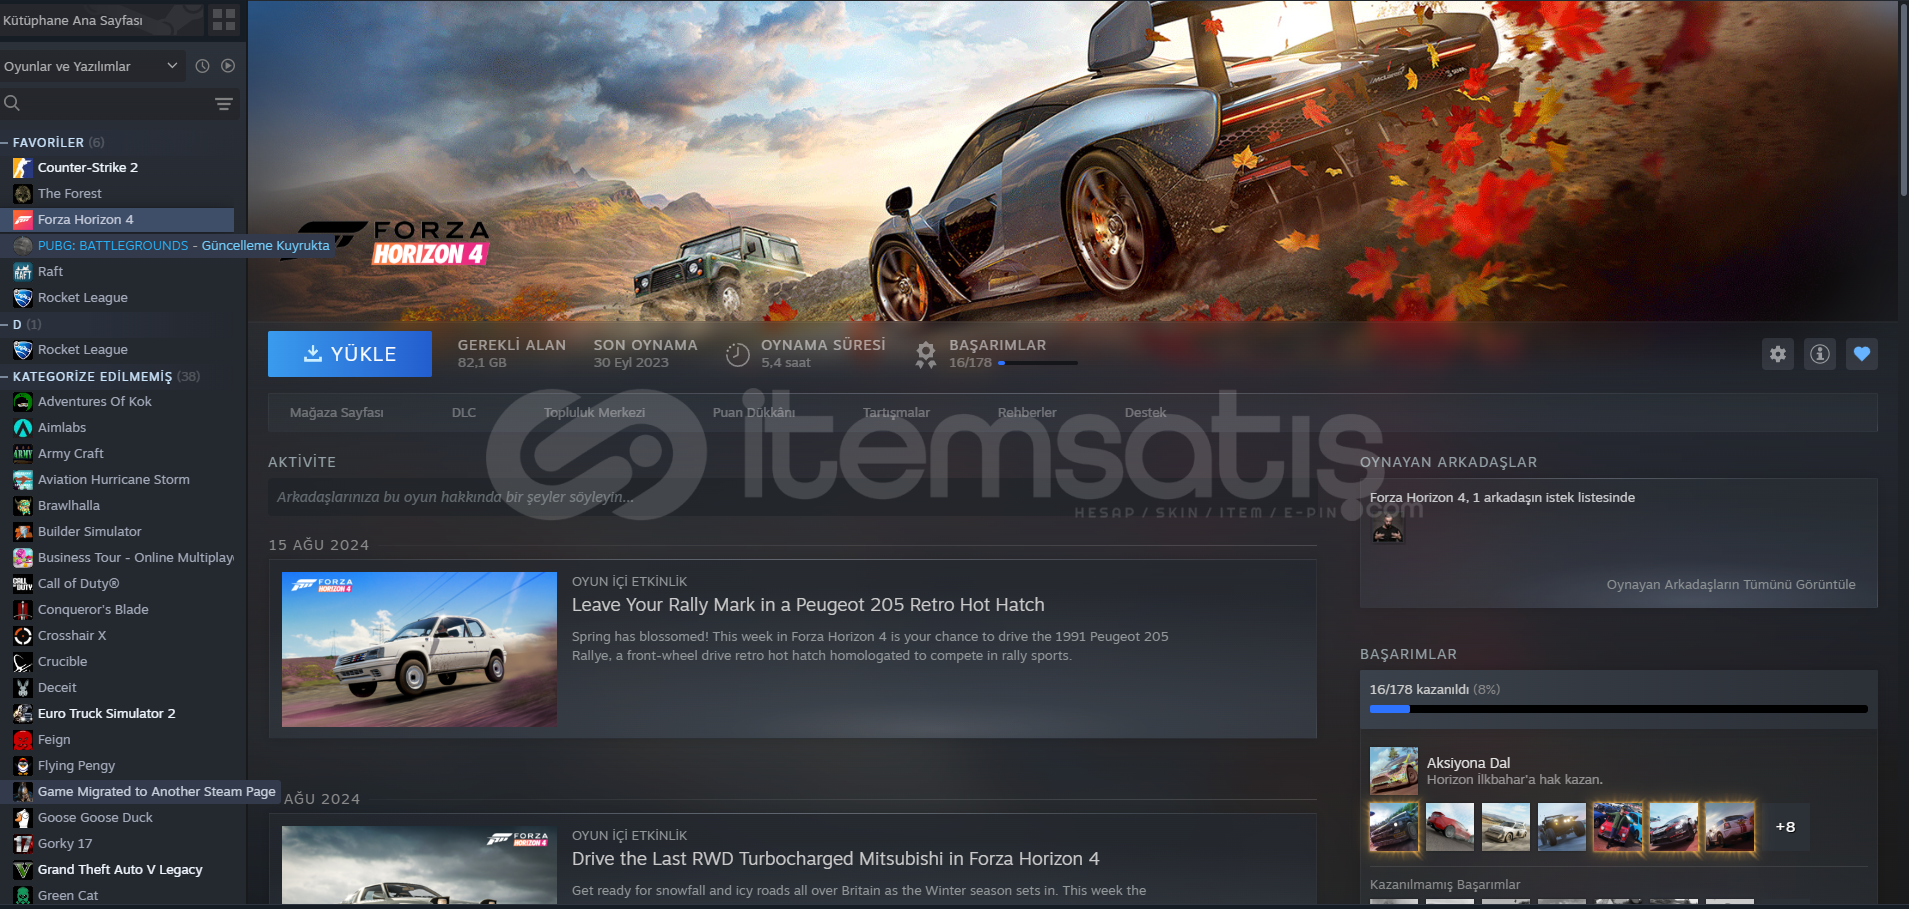
Task: Toggle the favorite heart icon
Action: (1862, 354)
